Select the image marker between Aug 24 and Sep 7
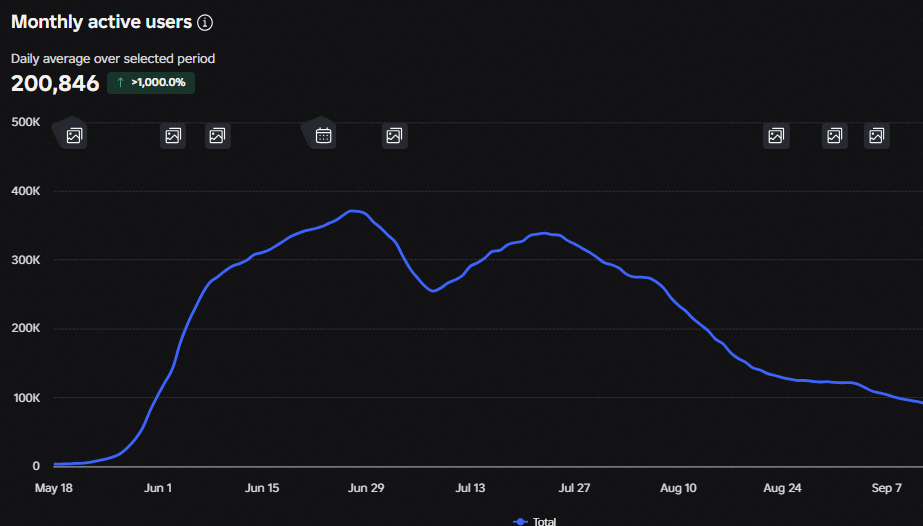923x526 pixels. pyautogui.click(x=835, y=136)
